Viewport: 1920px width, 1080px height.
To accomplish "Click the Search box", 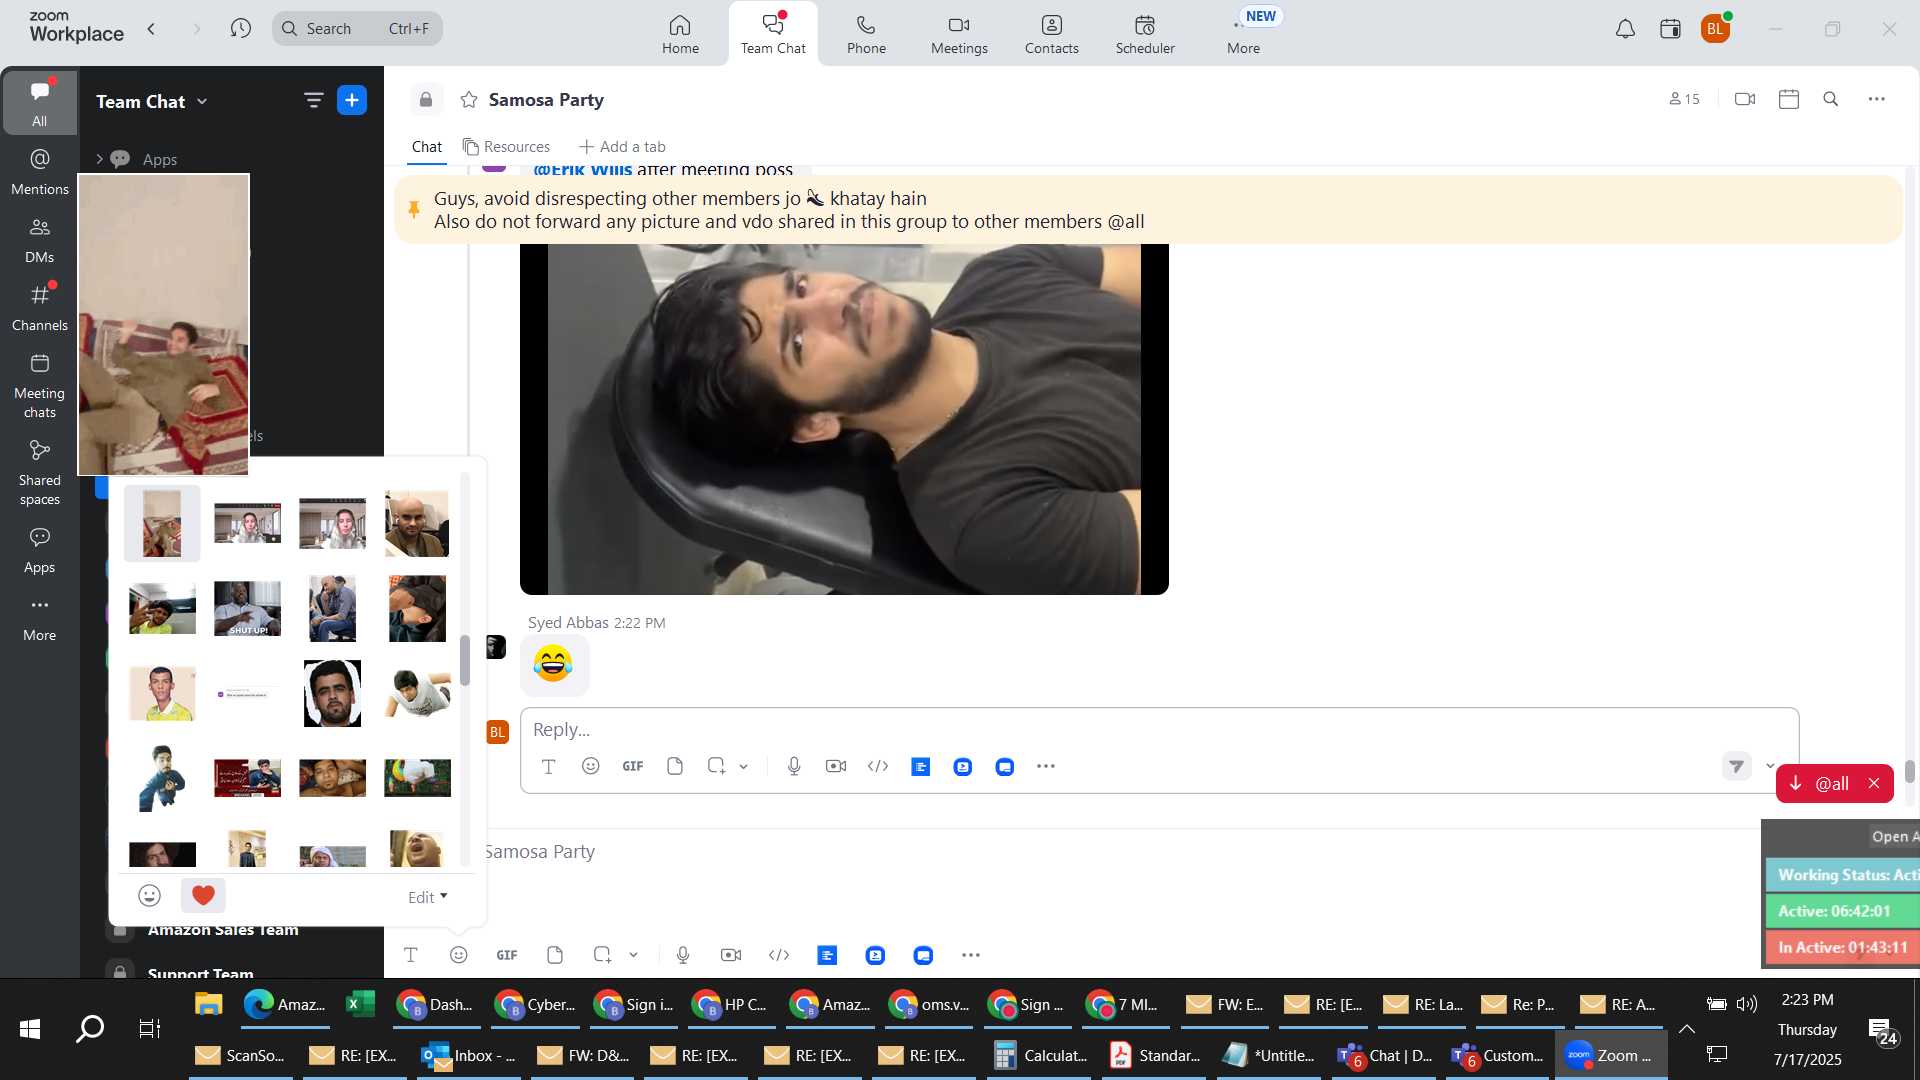I will (x=357, y=28).
